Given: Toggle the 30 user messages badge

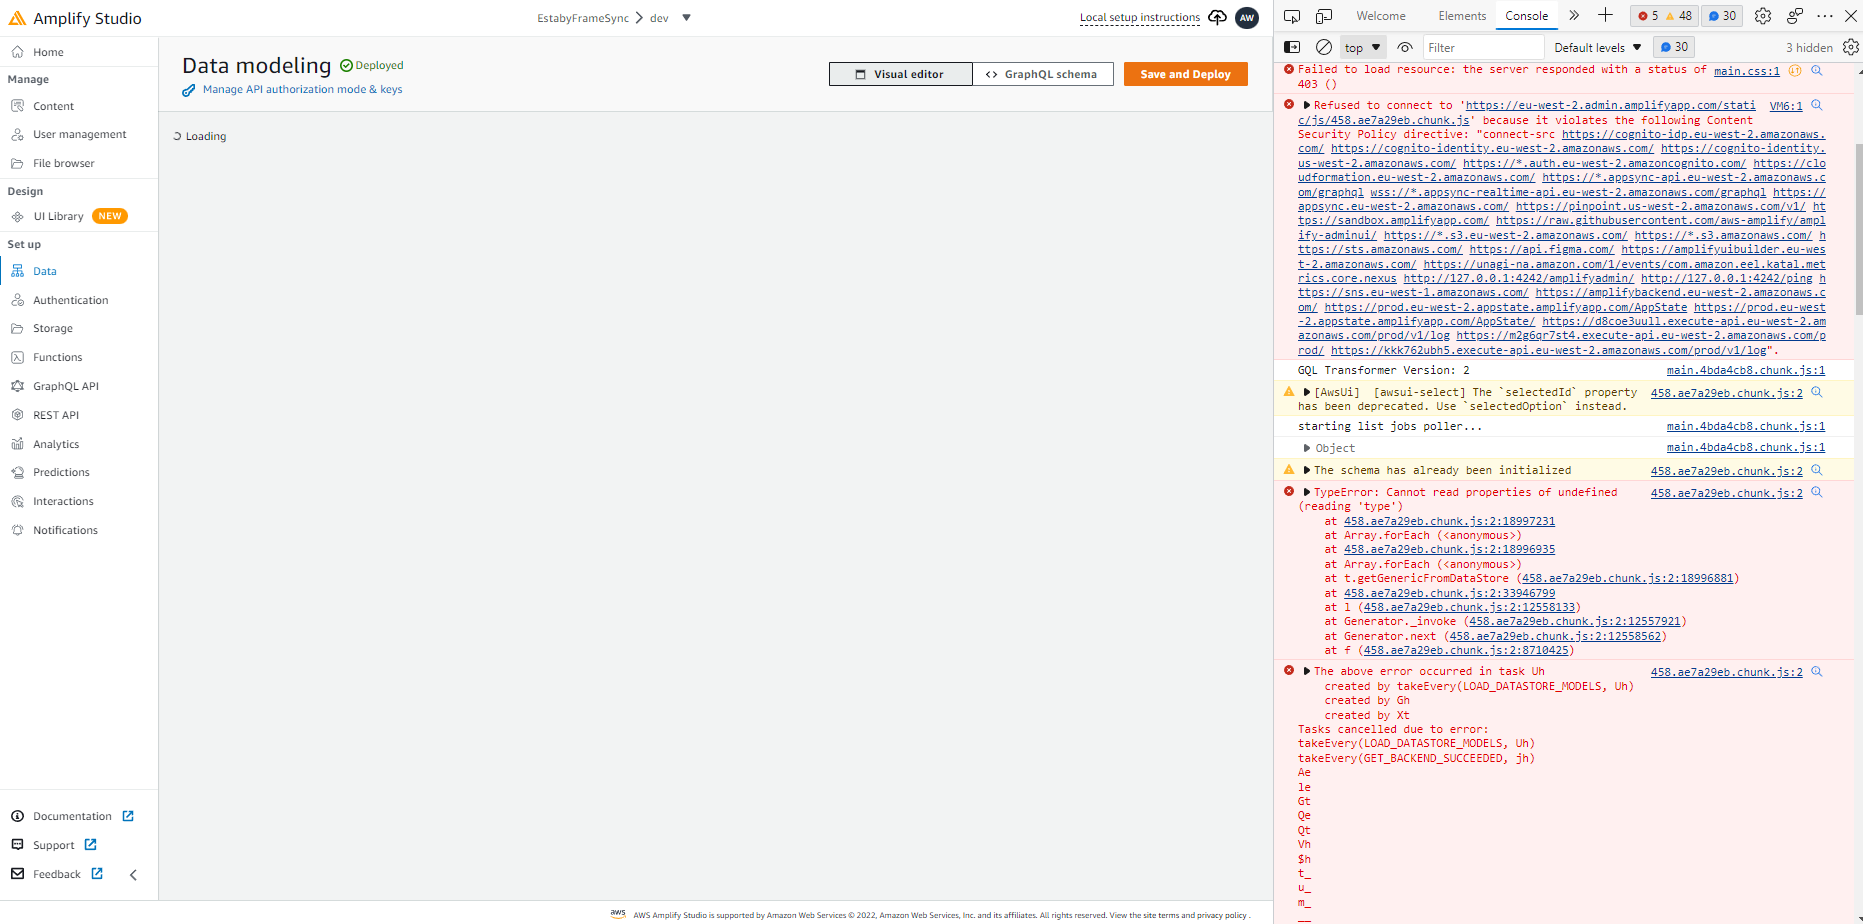Looking at the screenshot, I should pos(1674,47).
